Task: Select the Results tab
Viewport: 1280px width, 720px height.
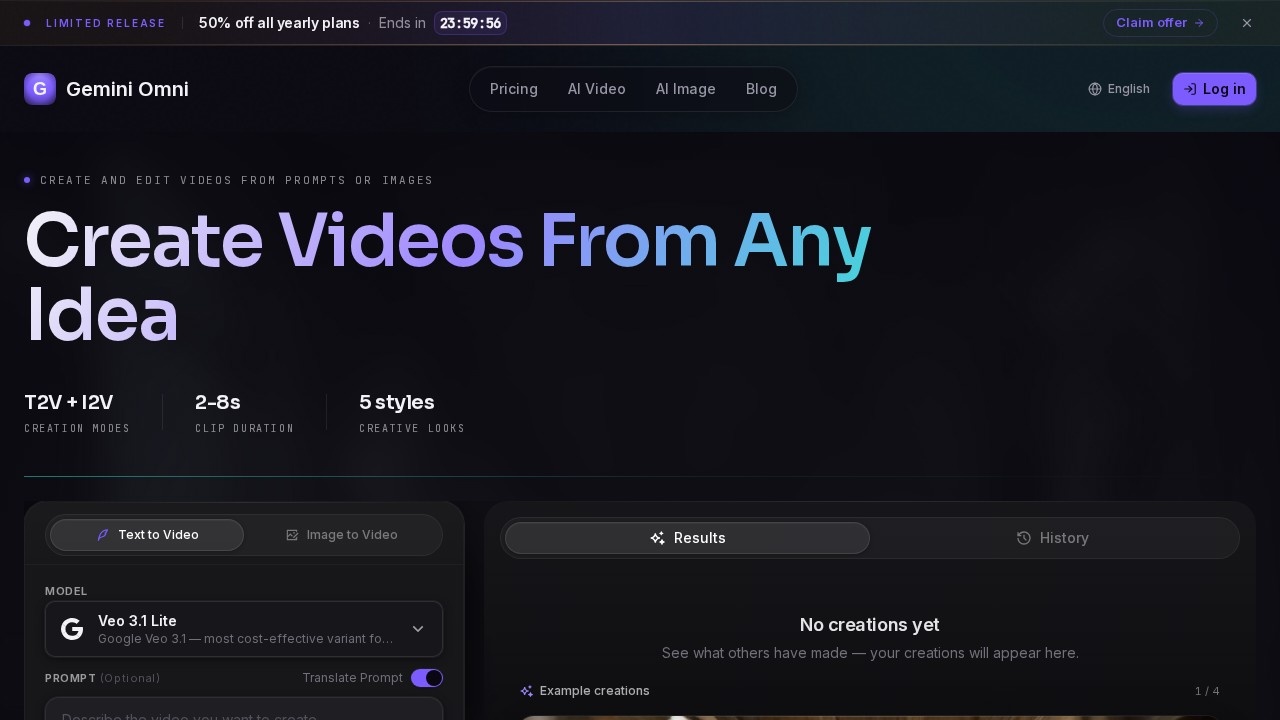Action: (x=688, y=538)
